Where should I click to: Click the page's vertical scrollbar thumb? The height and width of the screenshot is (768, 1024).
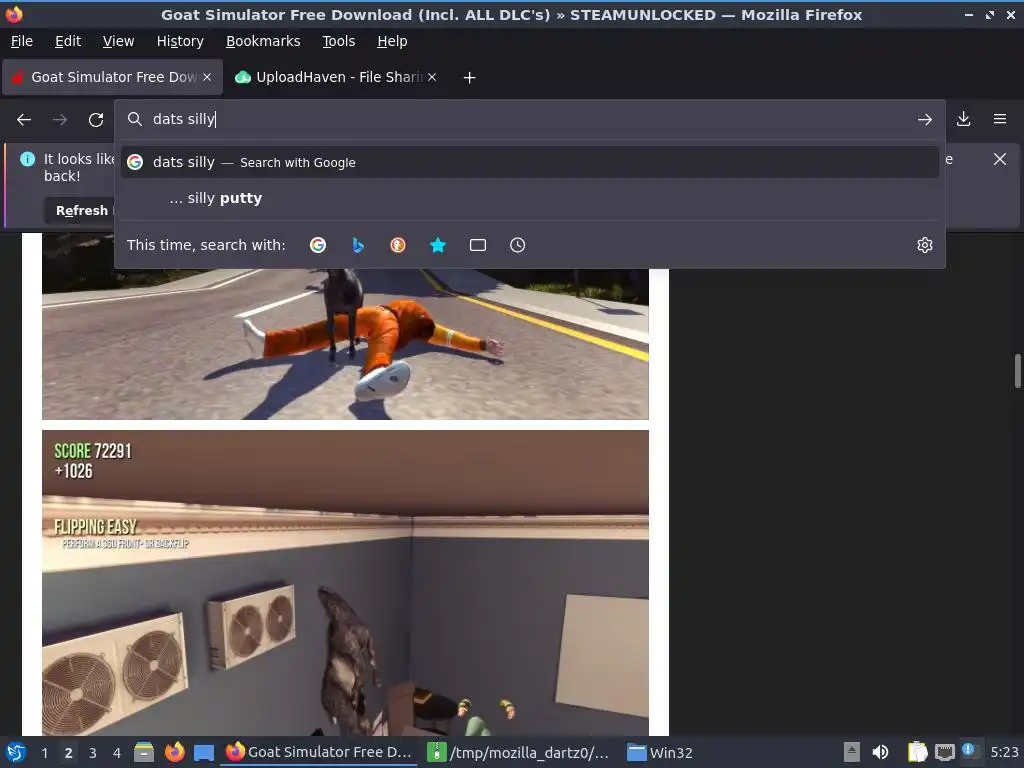[x=1017, y=371]
